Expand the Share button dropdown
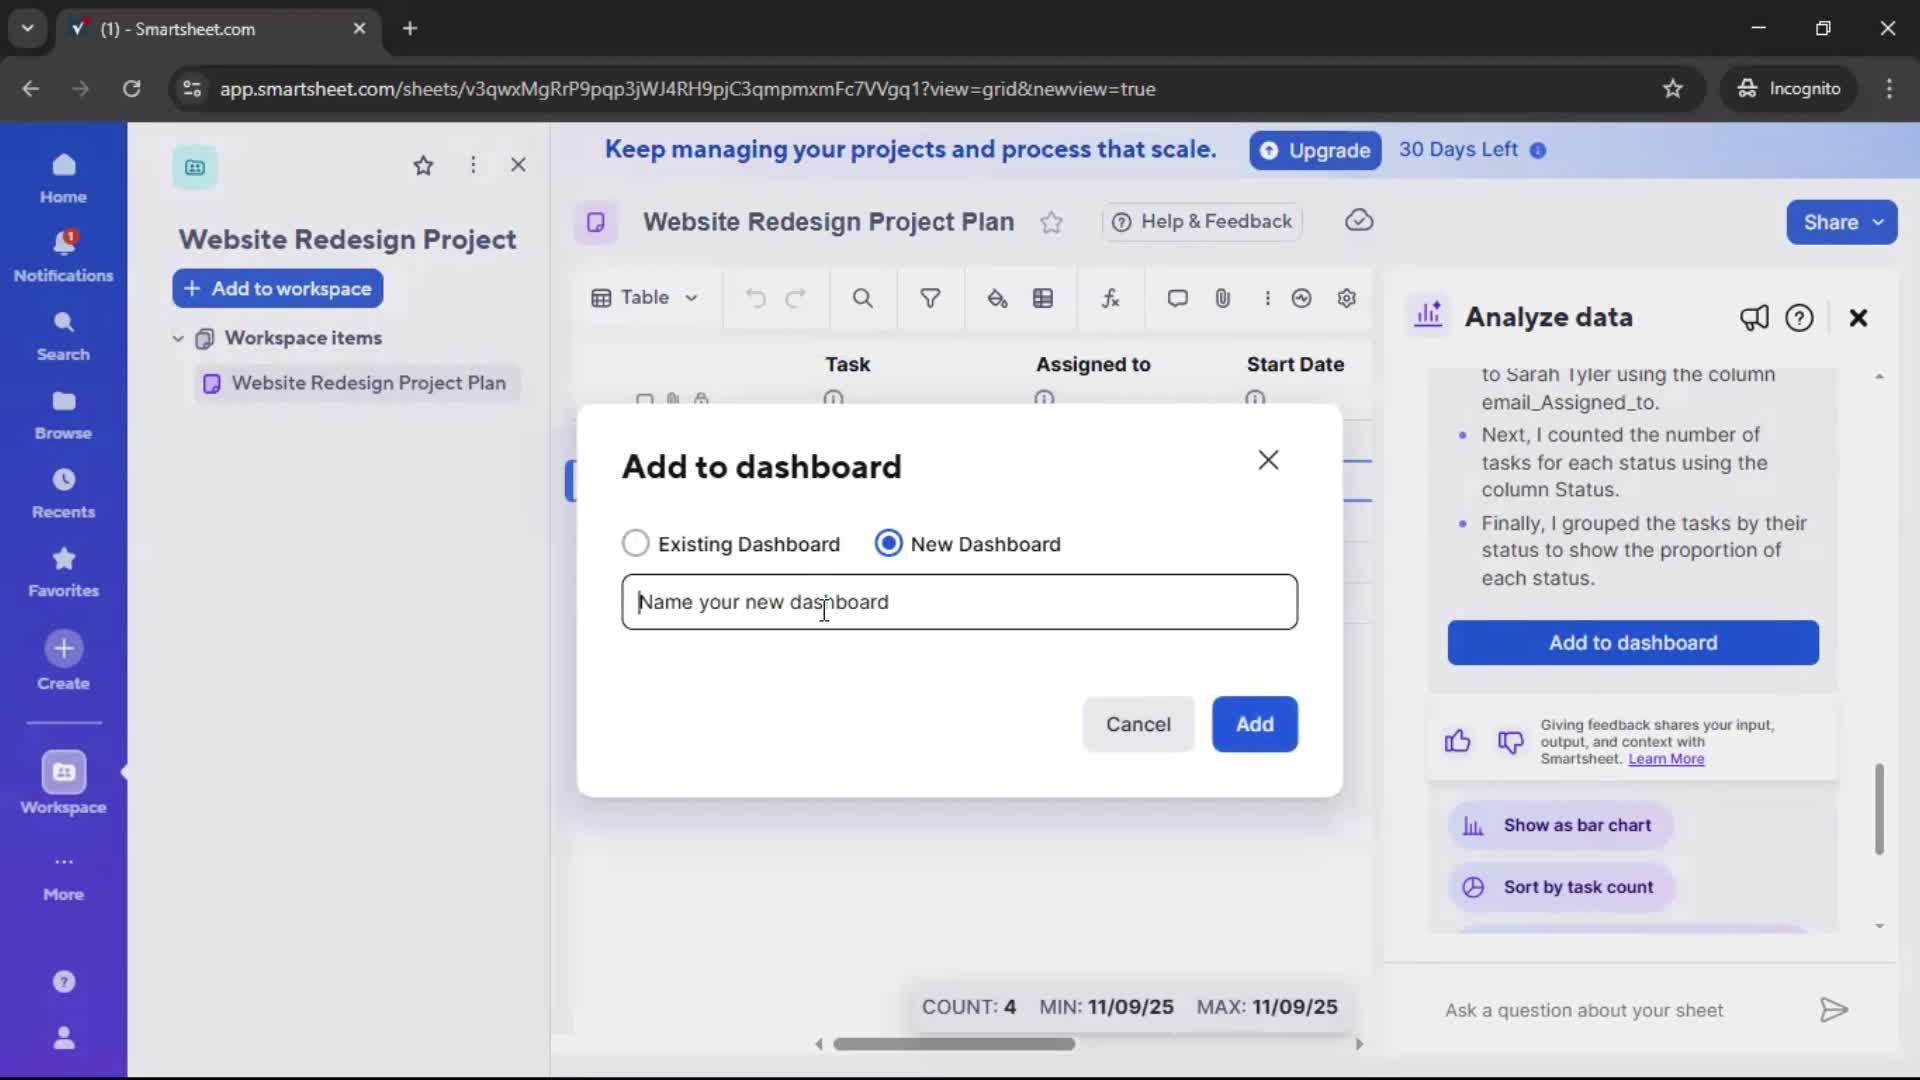This screenshot has height=1080, width=1920. (x=1880, y=222)
